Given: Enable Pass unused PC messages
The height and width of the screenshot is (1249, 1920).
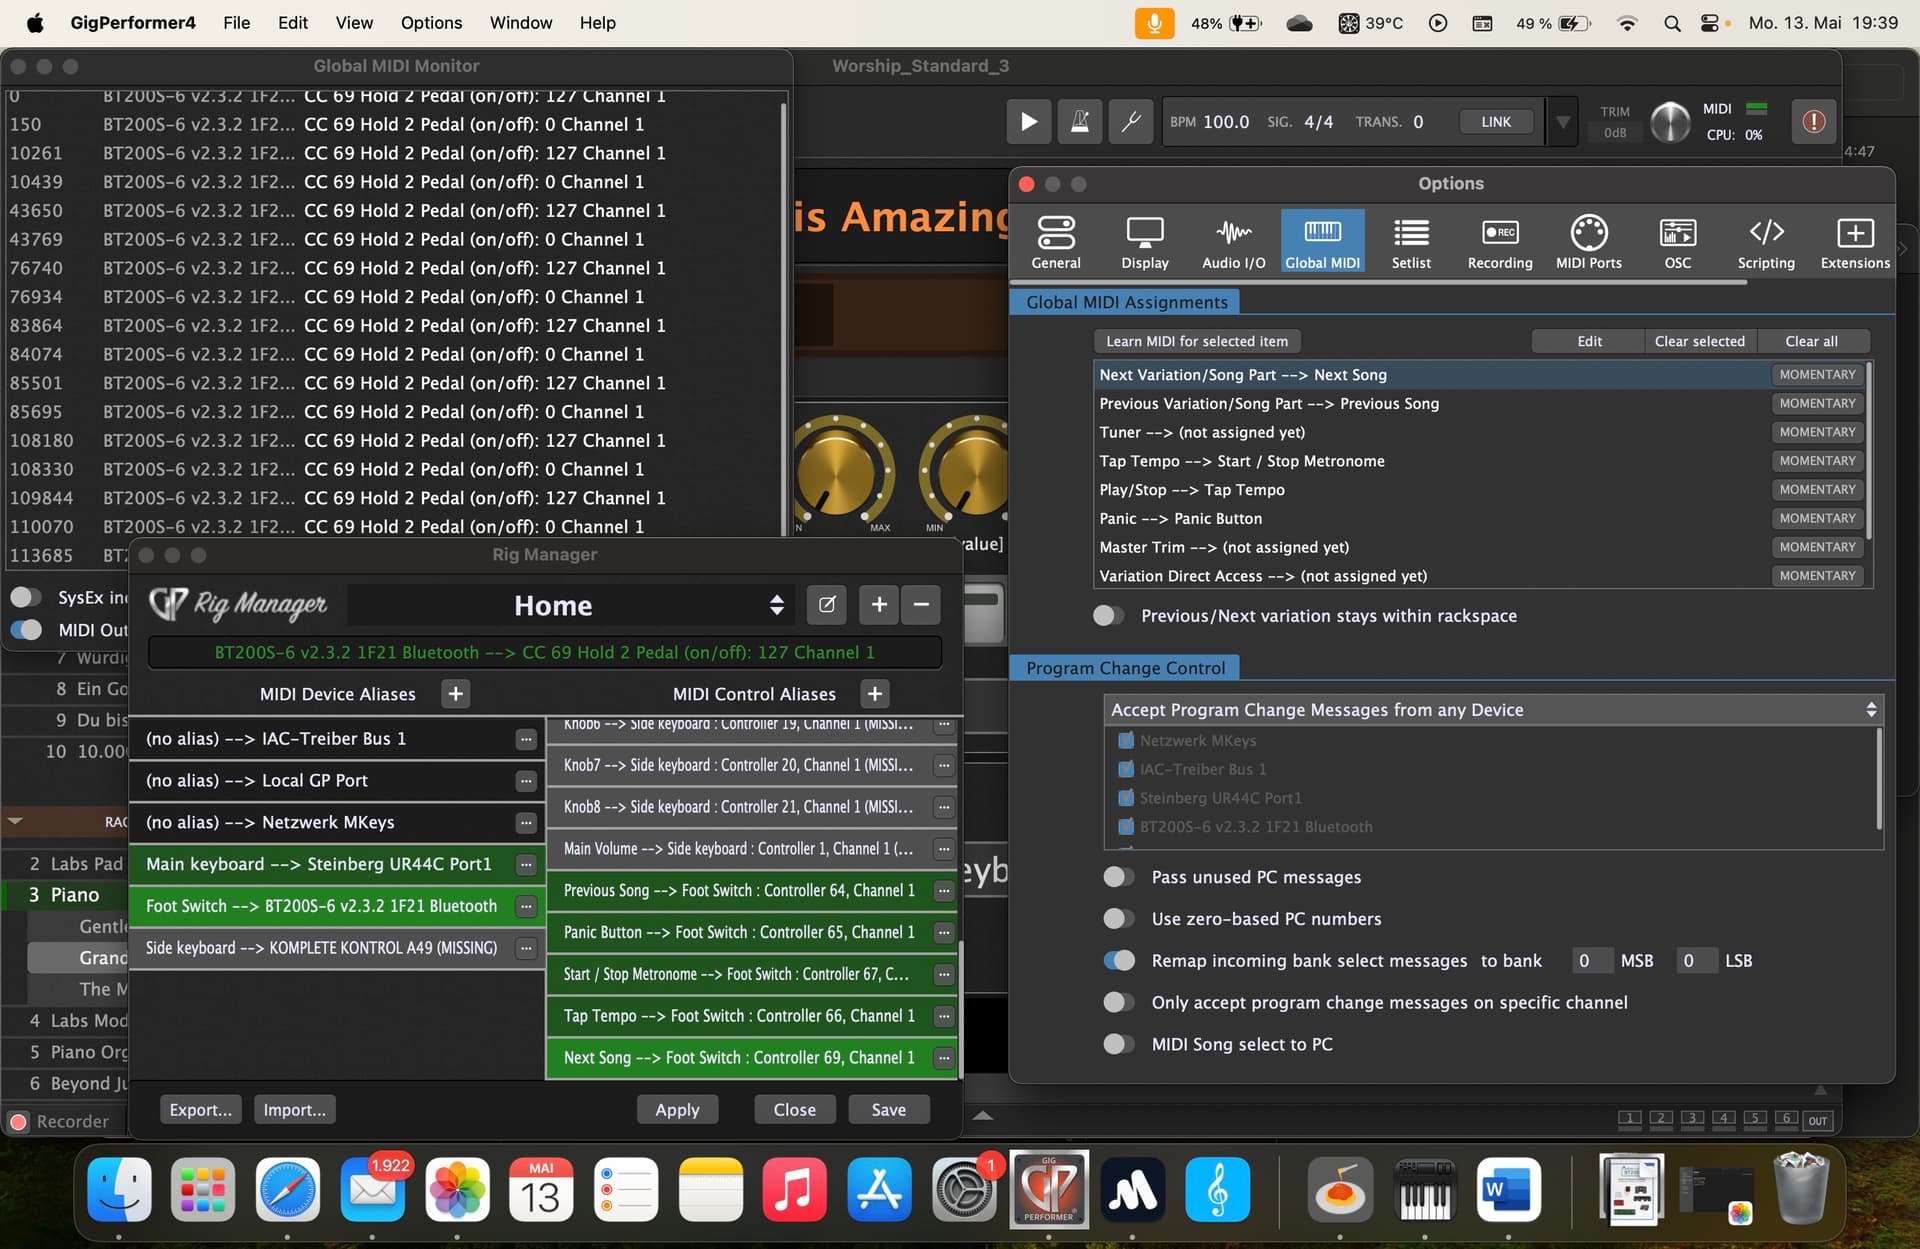Looking at the screenshot, I should click(x=1118, y=876).
